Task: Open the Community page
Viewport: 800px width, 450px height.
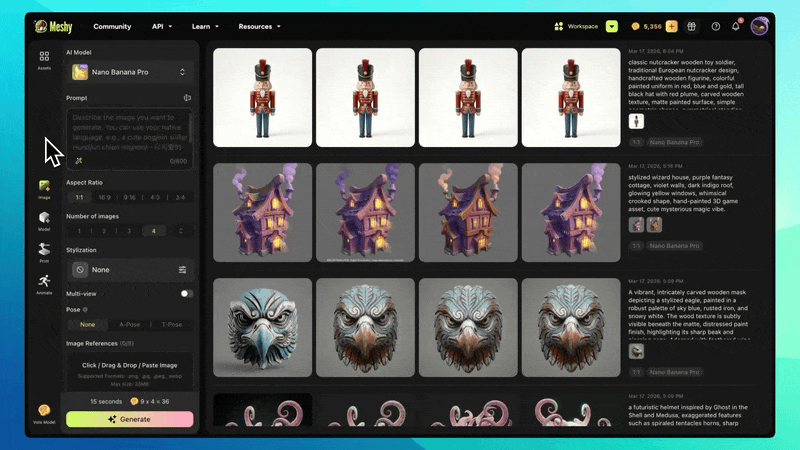Action: [112, 27]
